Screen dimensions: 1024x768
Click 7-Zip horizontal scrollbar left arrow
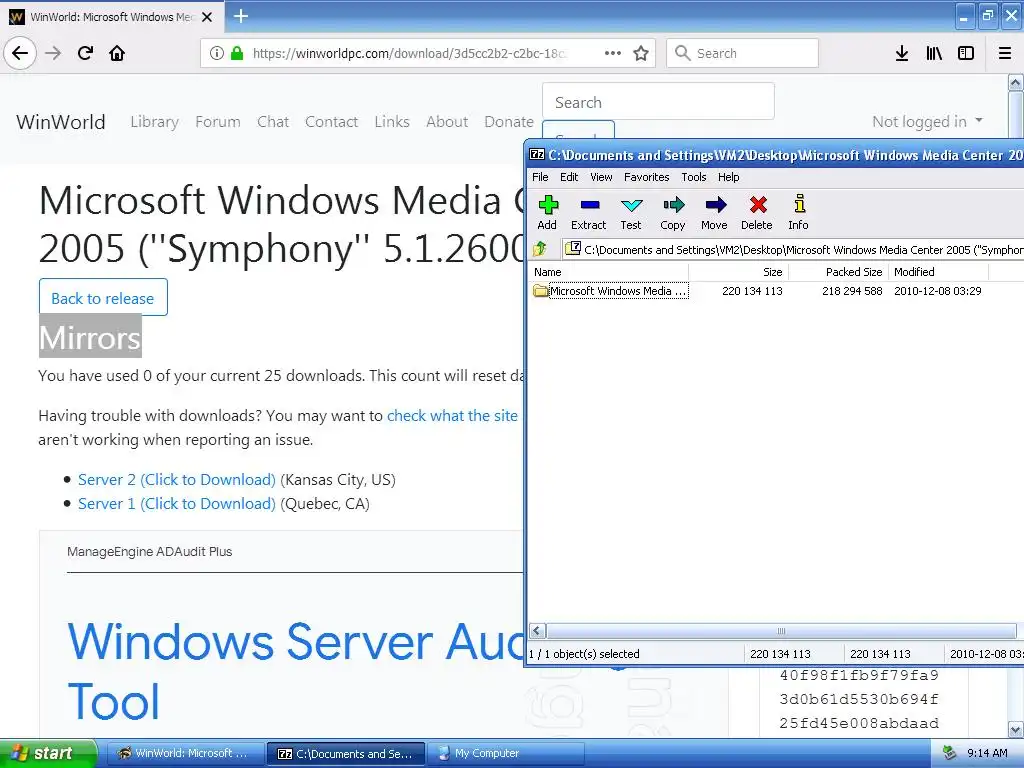(x=537, y=631)
